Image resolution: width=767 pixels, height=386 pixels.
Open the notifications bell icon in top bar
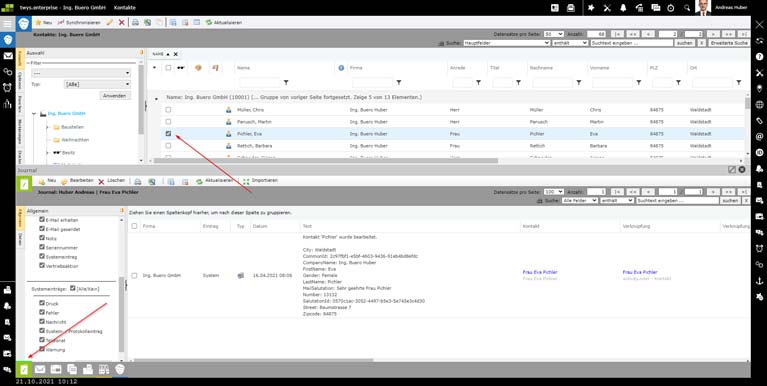pyautogui.click(x=623, y=8)
